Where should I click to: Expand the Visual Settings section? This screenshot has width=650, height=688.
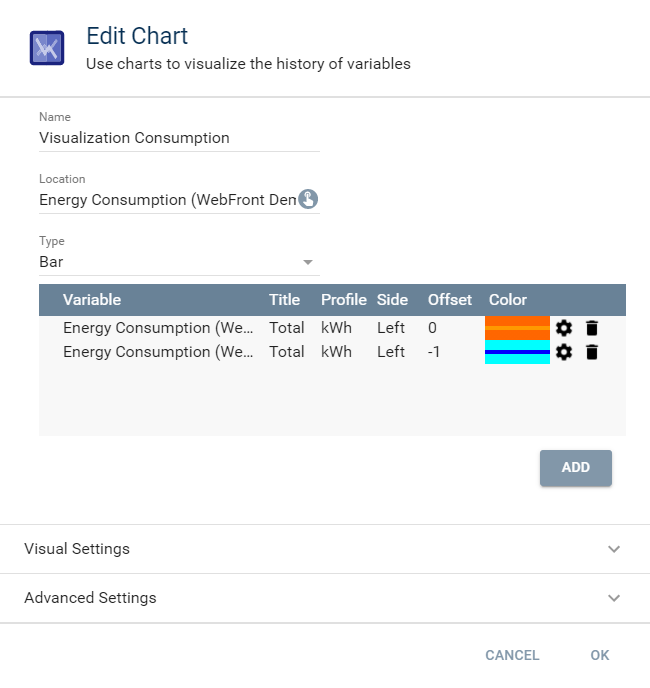(324, 549)
